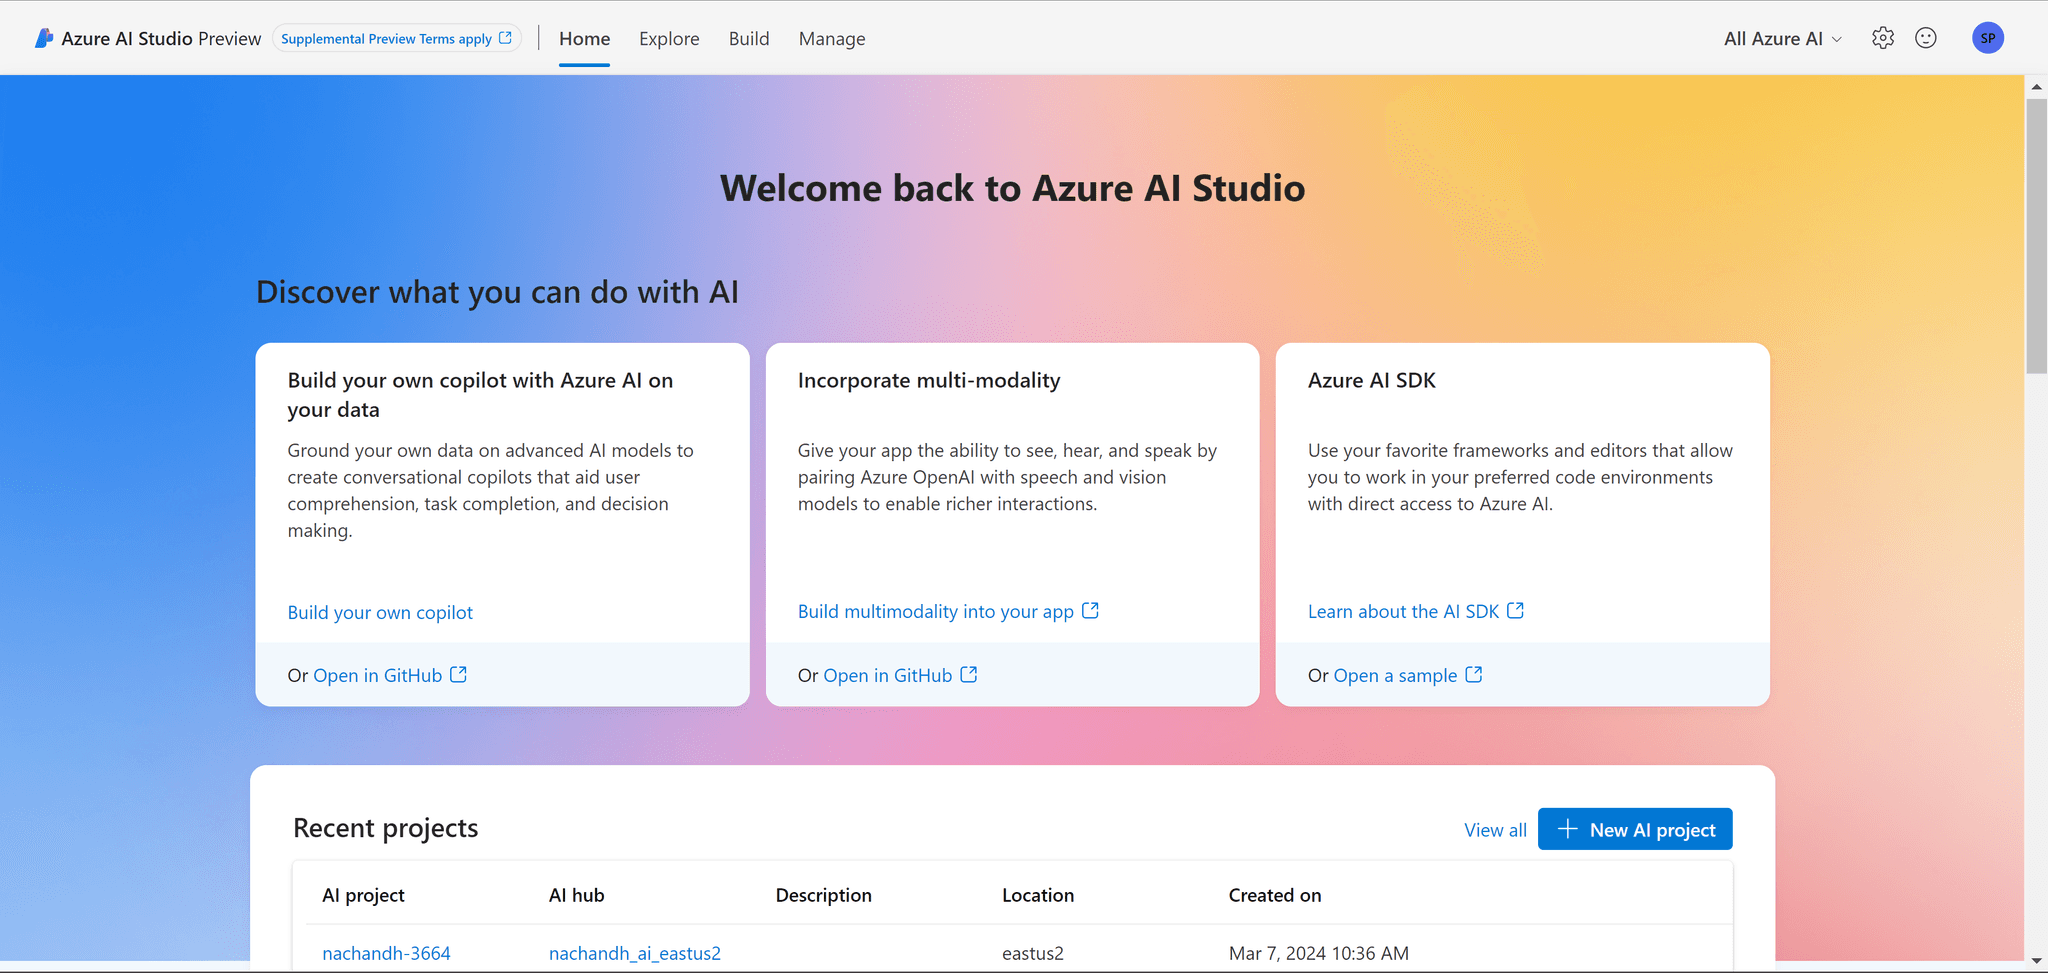Click the Discover what you can do with AI heading
The width and height of the screenshot is (2048, 973).
pyautogui.click(x=498, y=292)
